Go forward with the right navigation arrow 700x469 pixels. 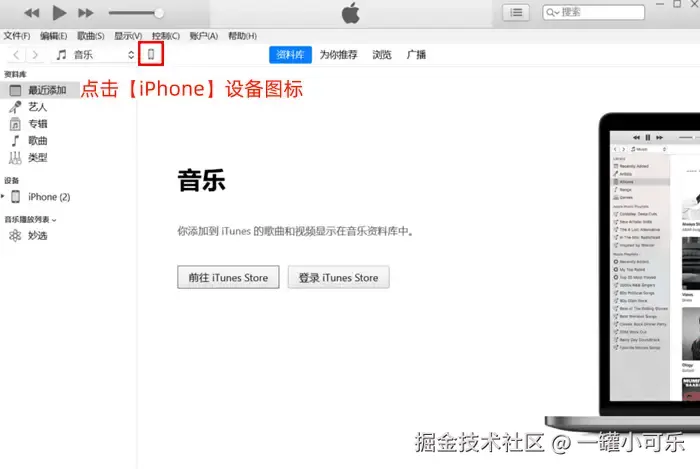point(35,55)
